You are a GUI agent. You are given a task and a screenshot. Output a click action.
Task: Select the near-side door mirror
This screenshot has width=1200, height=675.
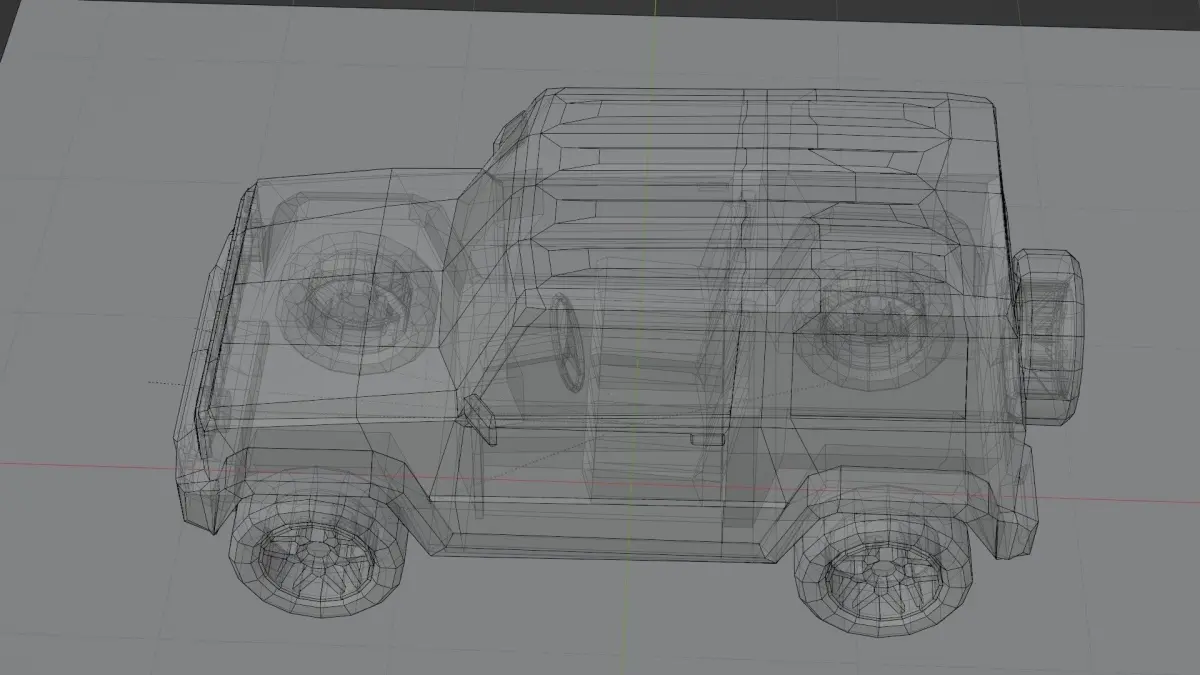tap(480, 418)
